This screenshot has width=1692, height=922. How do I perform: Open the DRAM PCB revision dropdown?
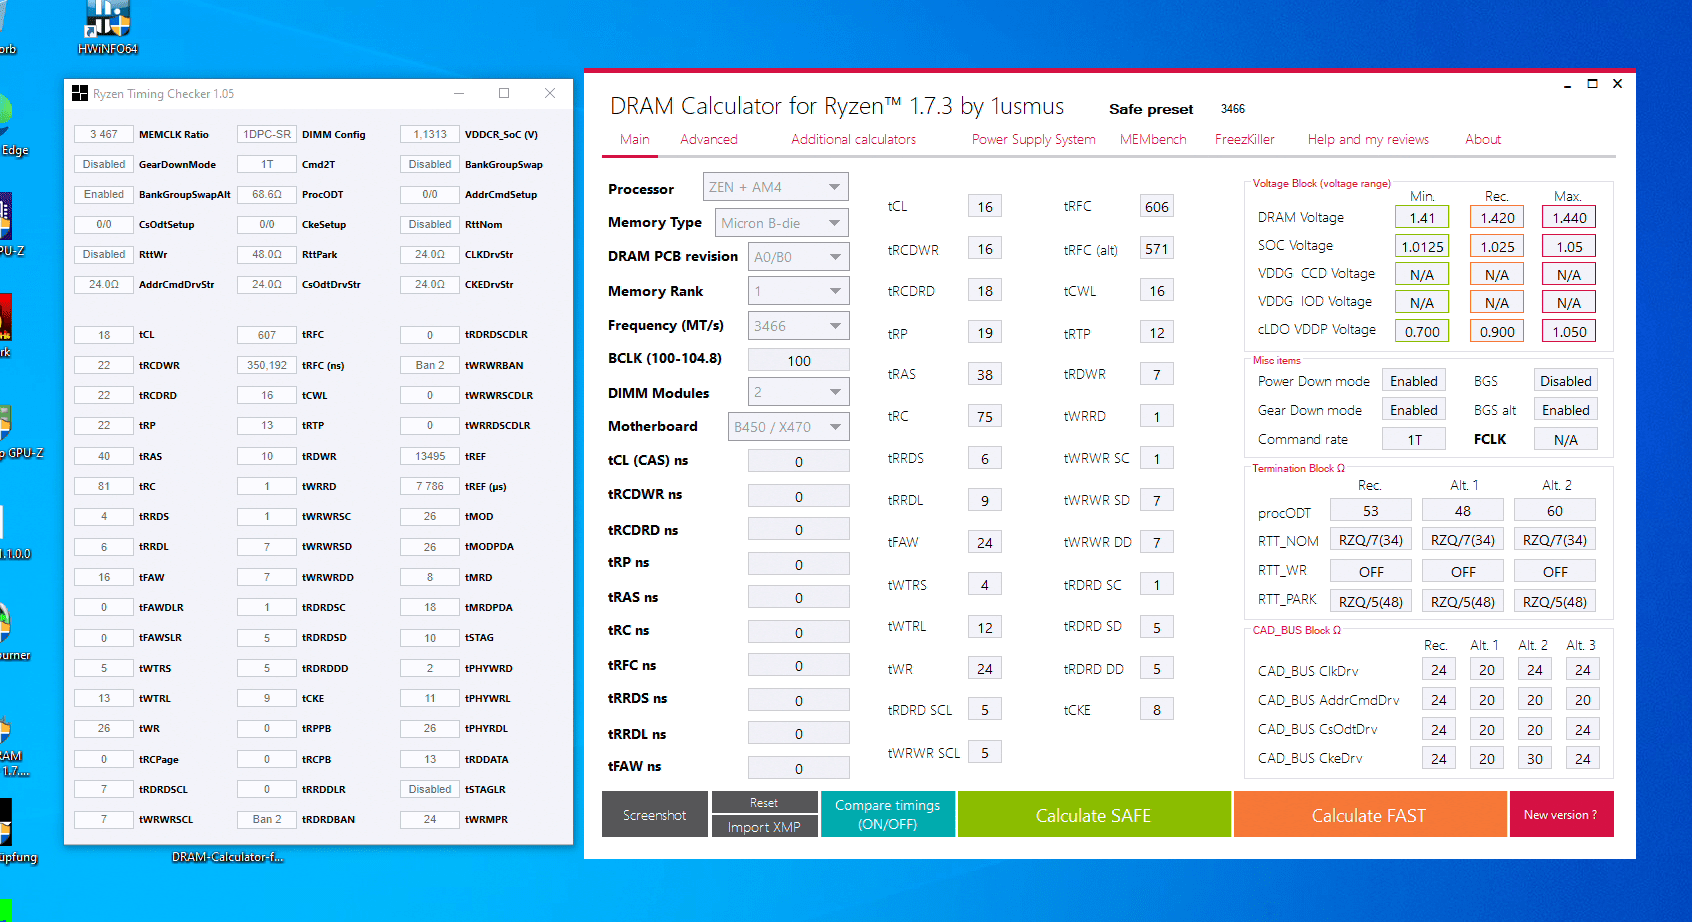point(798,257)
